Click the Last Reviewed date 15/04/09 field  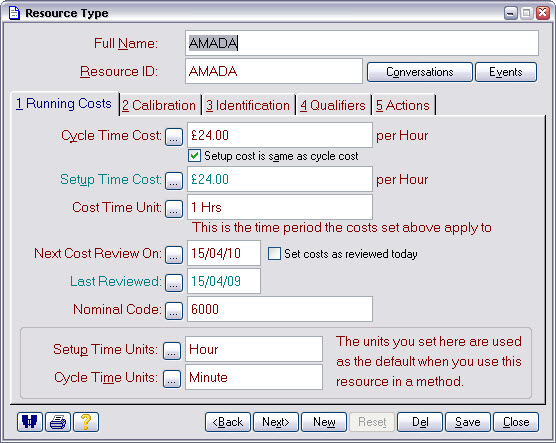coord(224,281)
